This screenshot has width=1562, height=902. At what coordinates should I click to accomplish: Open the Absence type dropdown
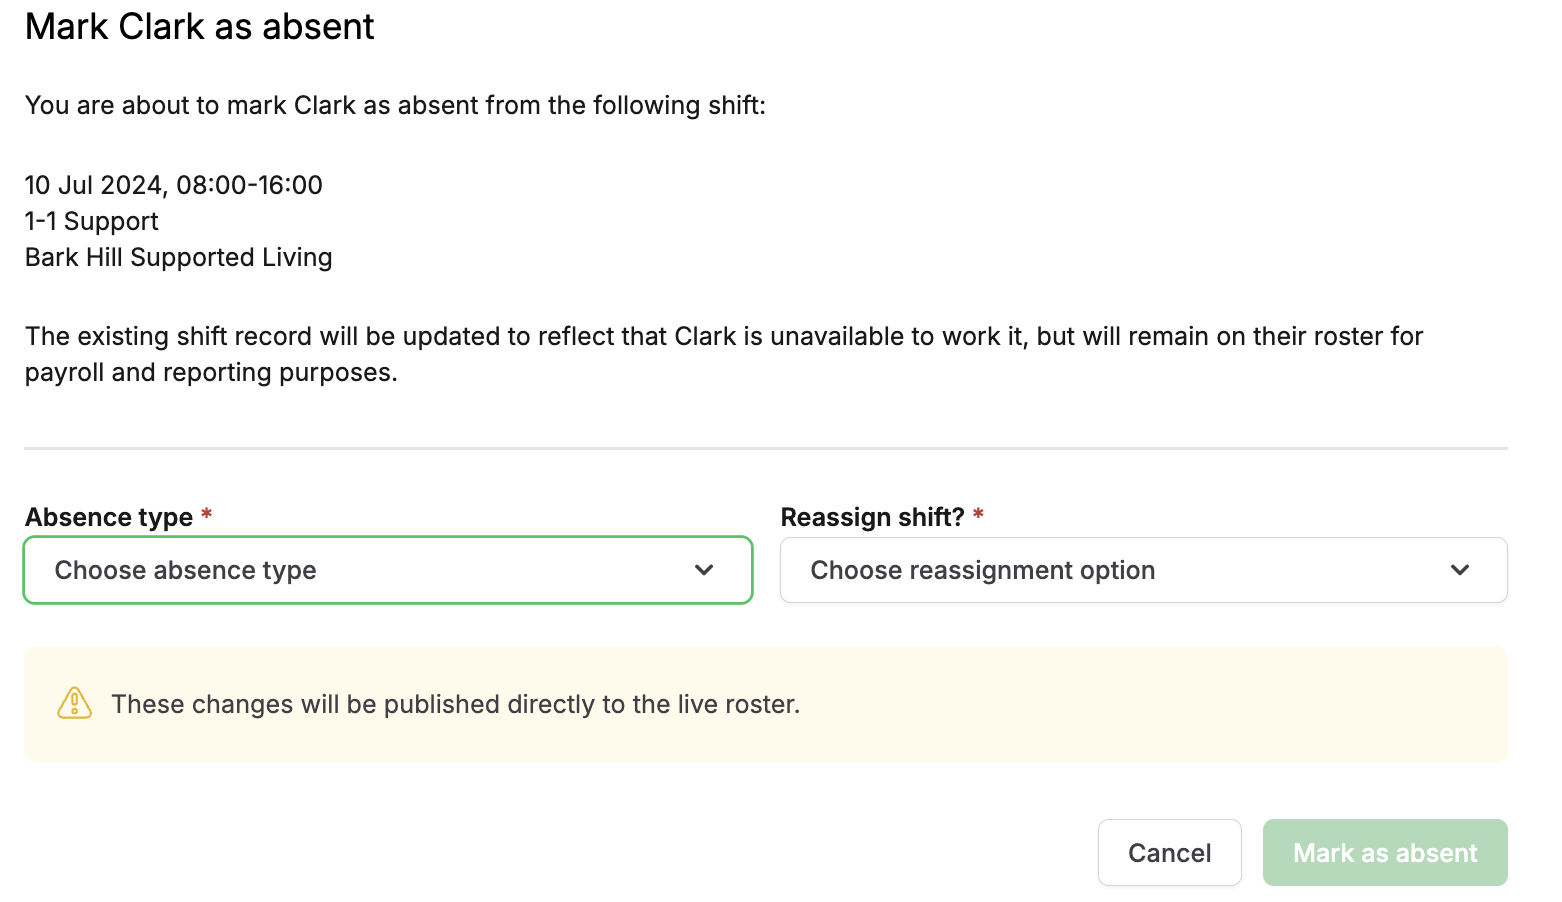pos(388,570)
